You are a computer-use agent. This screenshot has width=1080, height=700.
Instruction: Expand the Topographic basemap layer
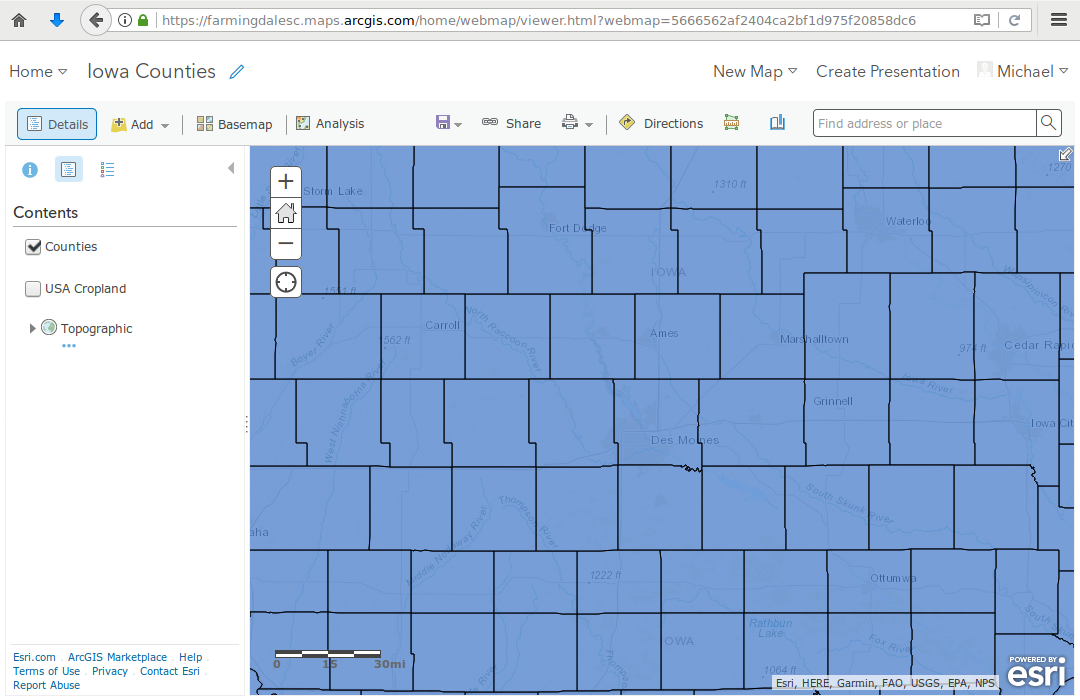[32, 329]
